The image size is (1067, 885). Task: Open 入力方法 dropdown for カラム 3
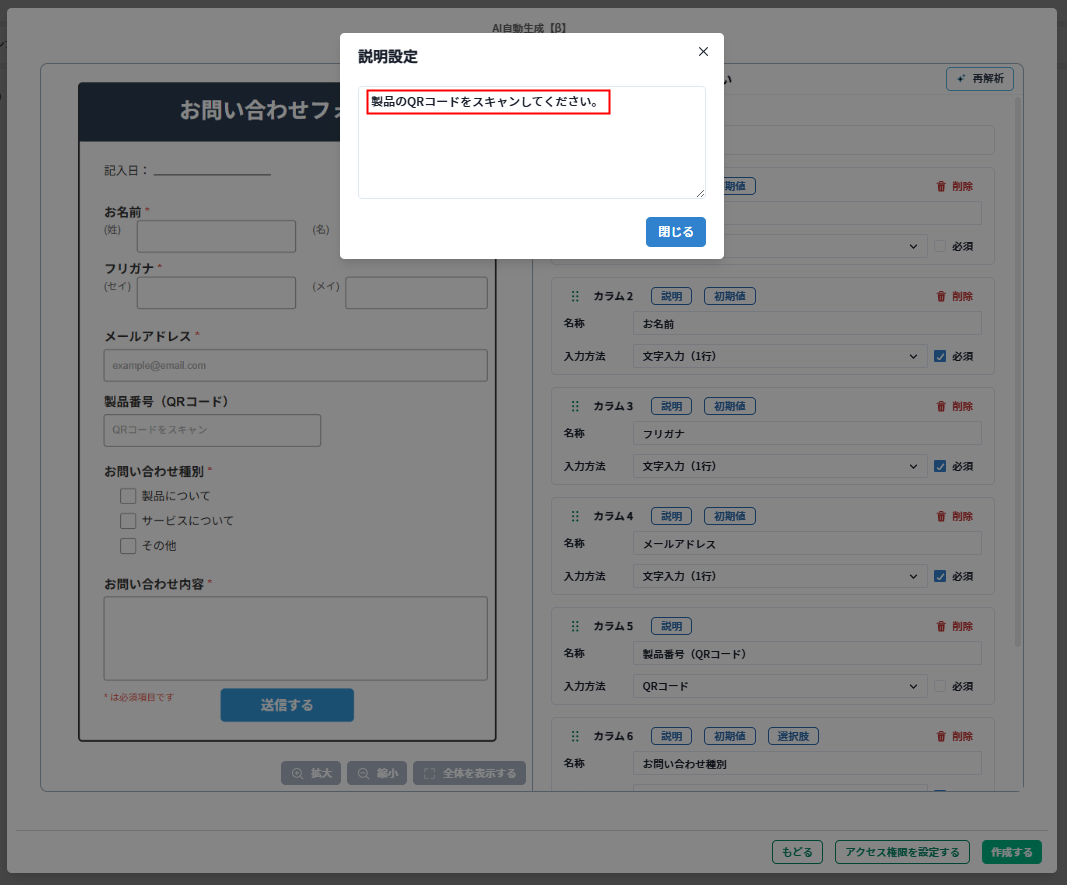point(779,466)
